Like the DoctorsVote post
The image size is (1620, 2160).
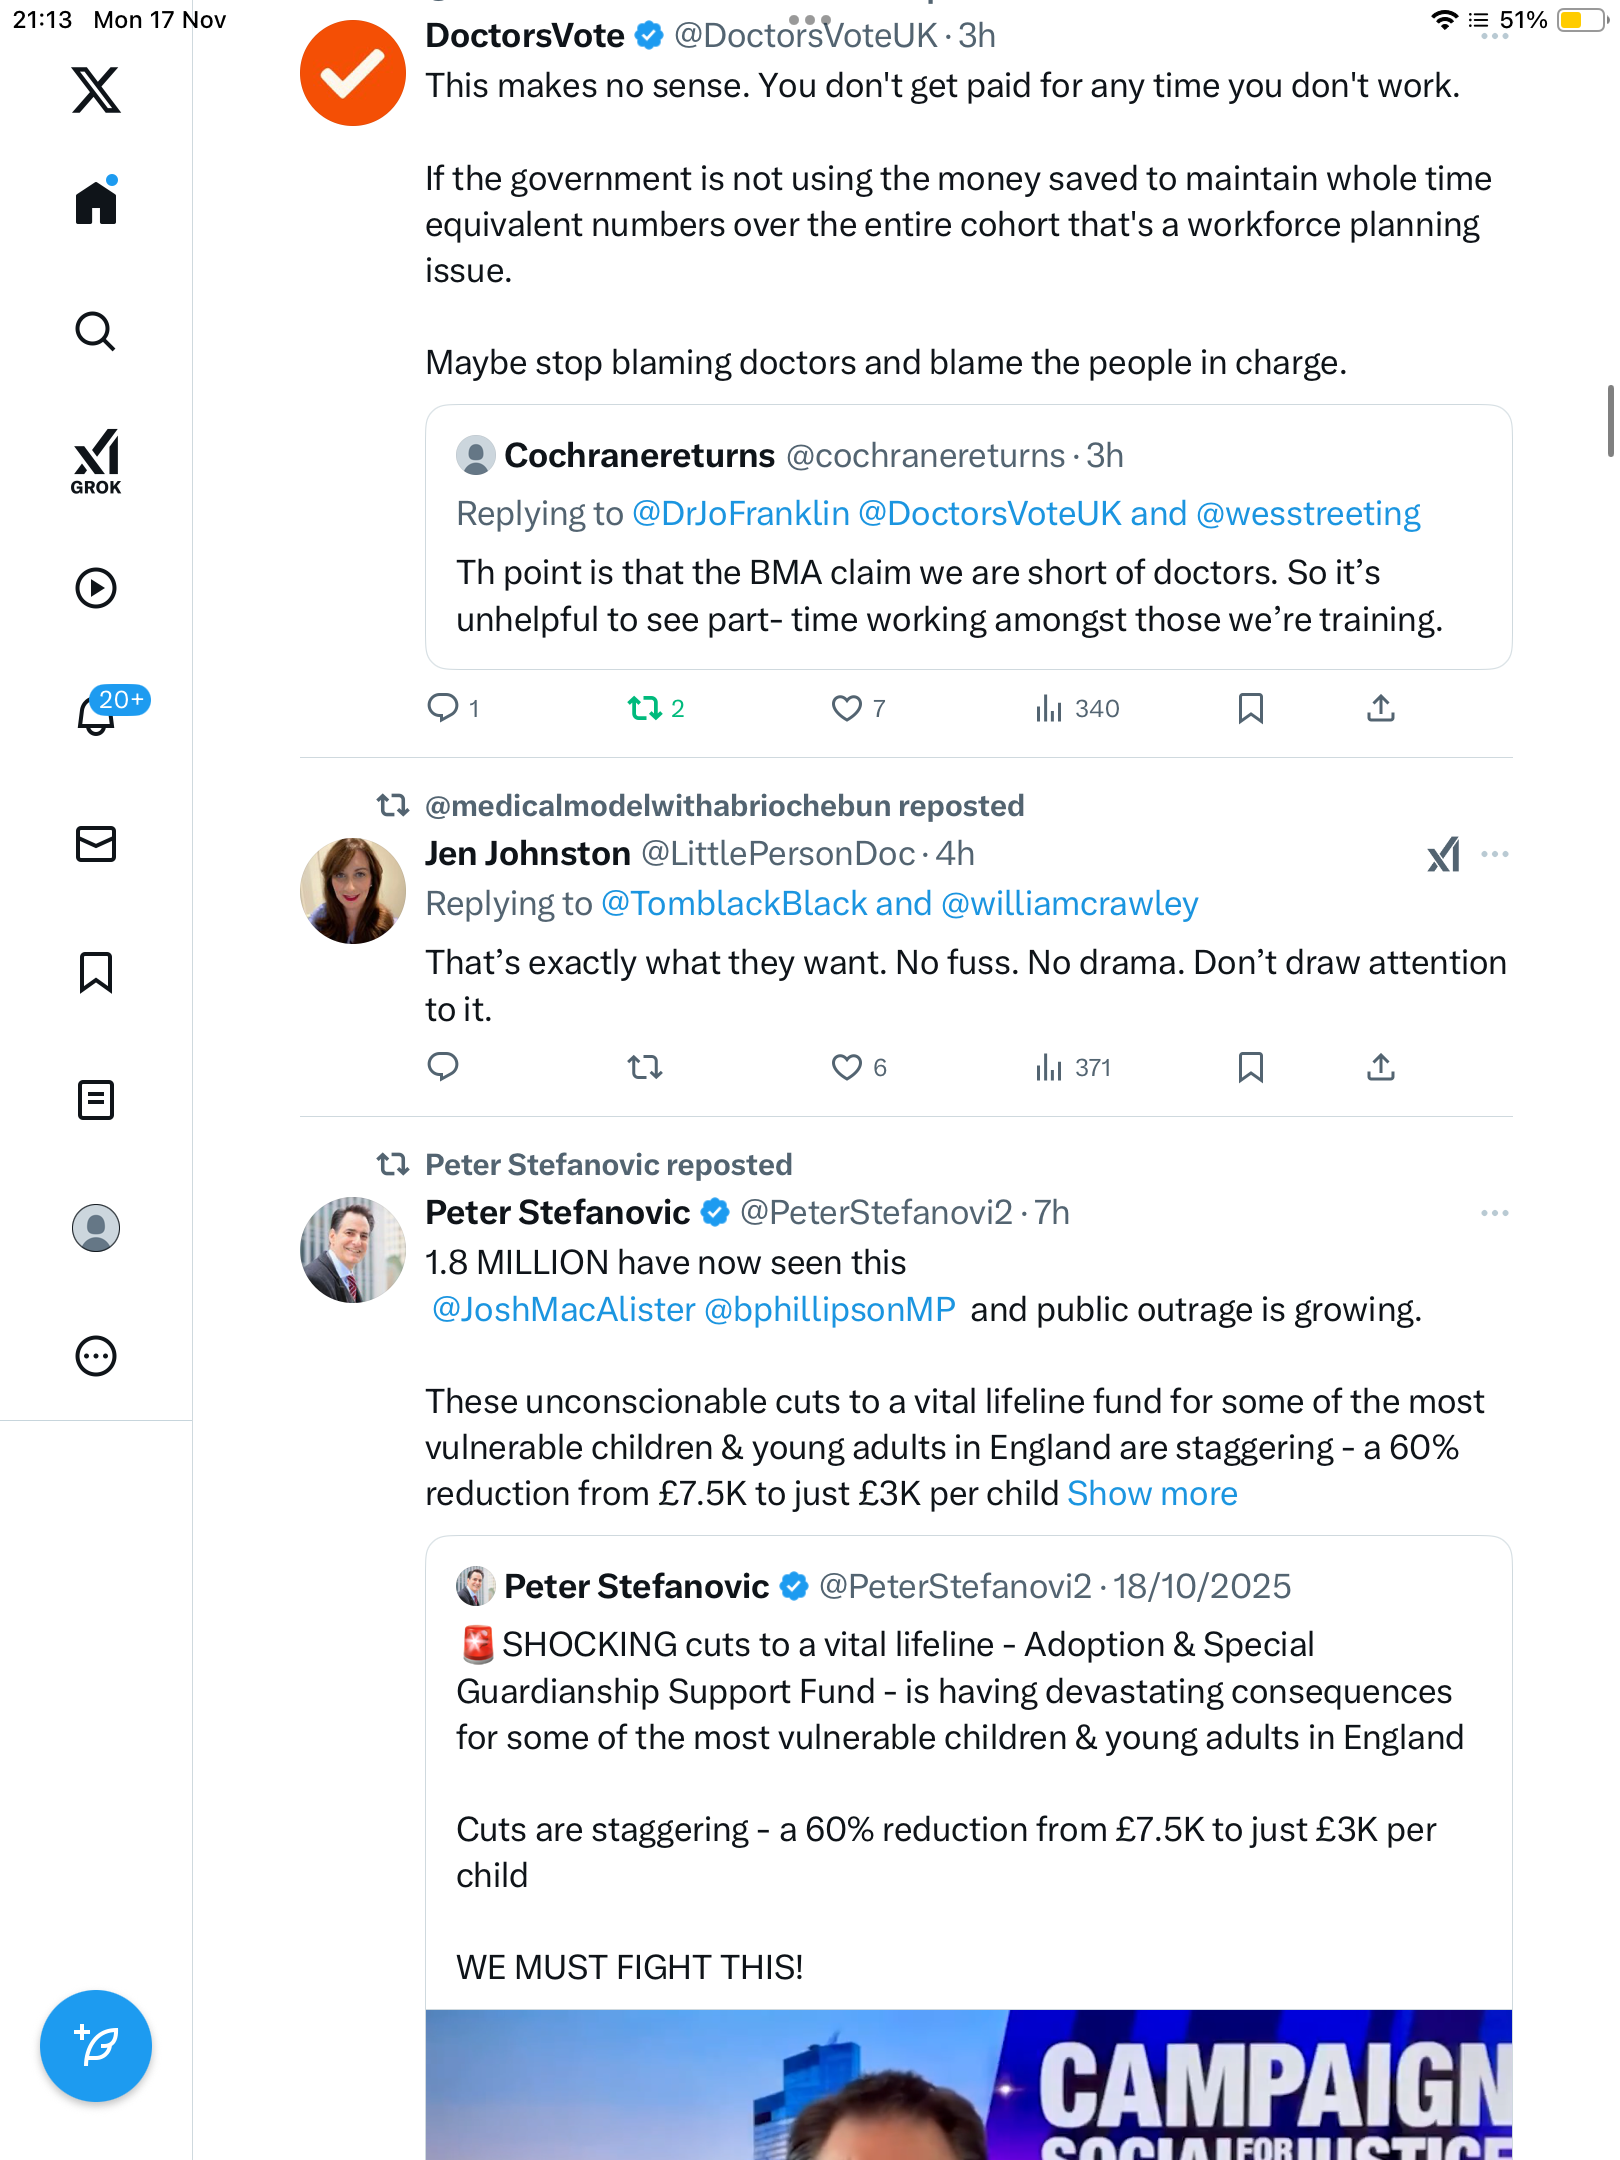pos(847,709)
